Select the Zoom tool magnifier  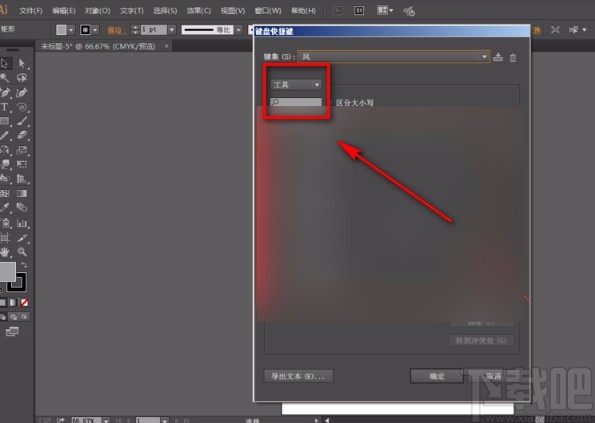tap(22, 252)
